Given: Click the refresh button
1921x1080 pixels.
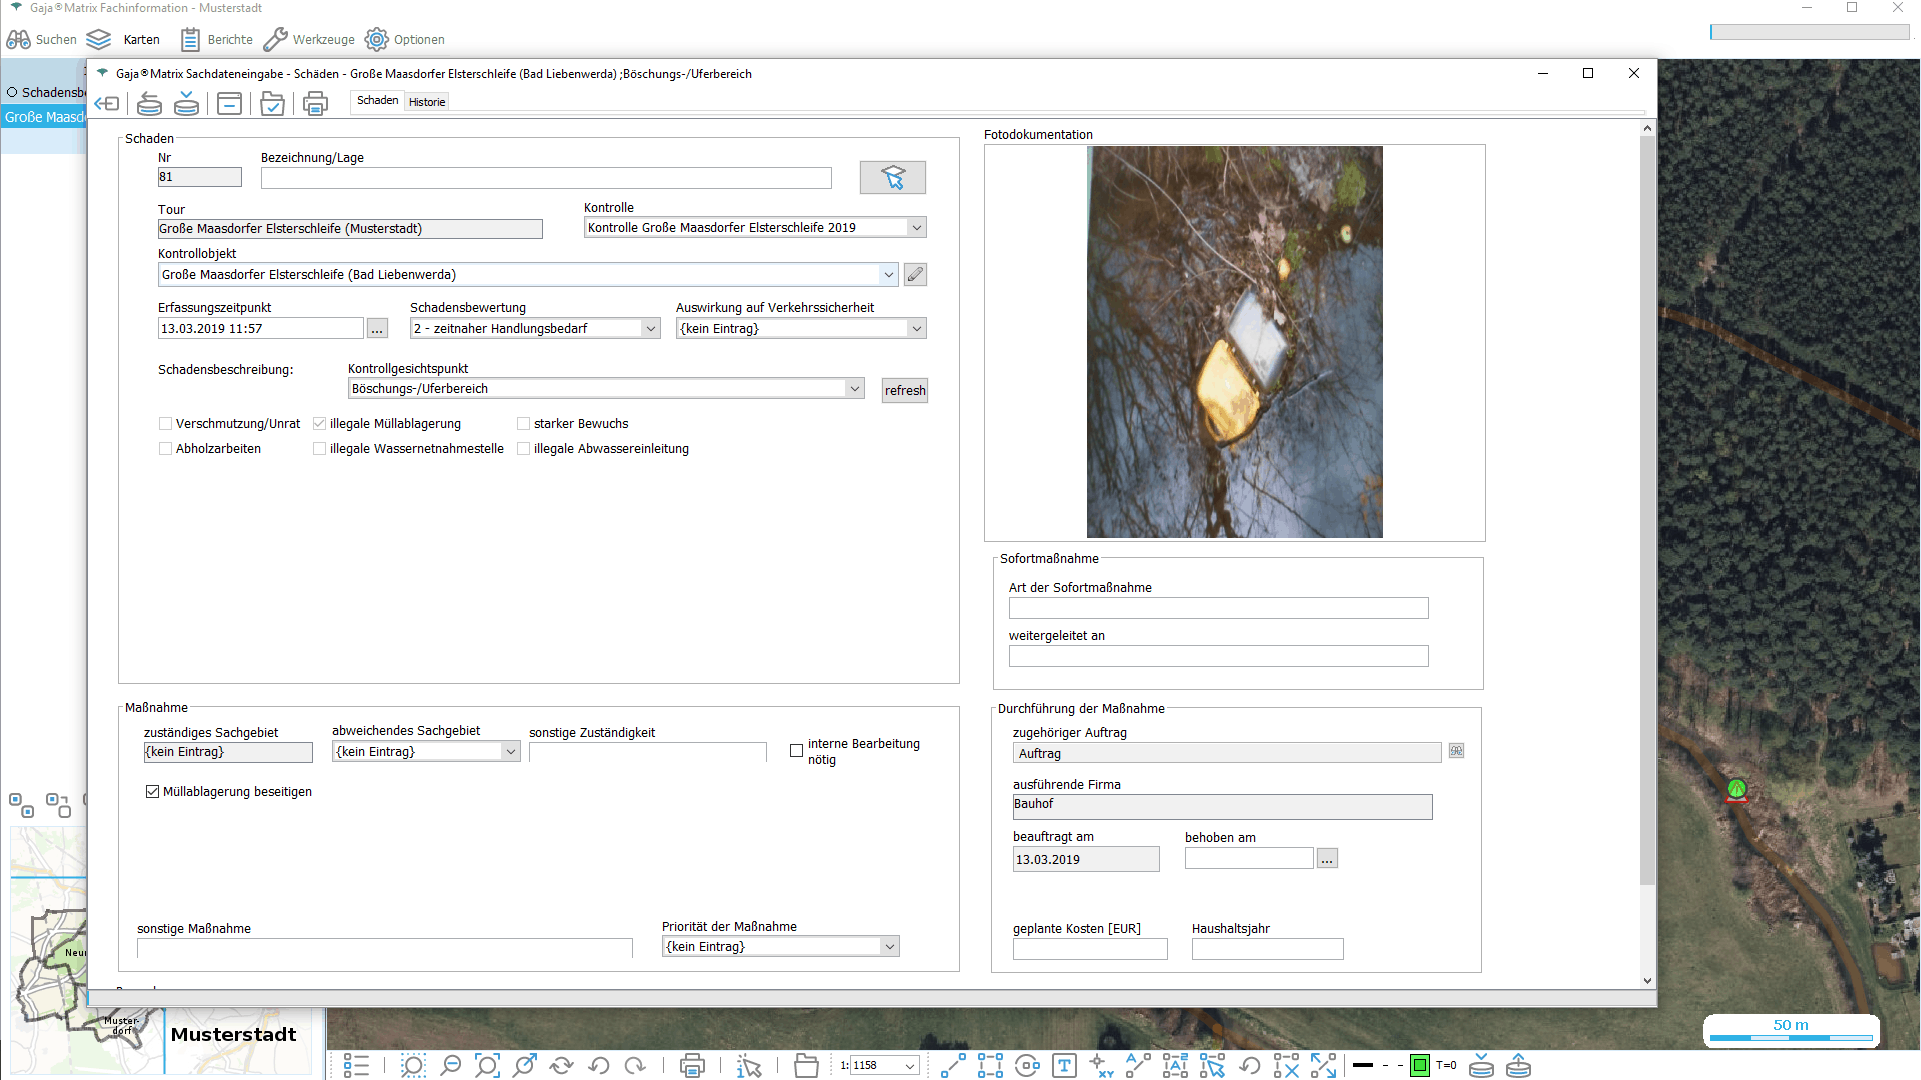Looking at the screenshot, I should tap(904, 391).
